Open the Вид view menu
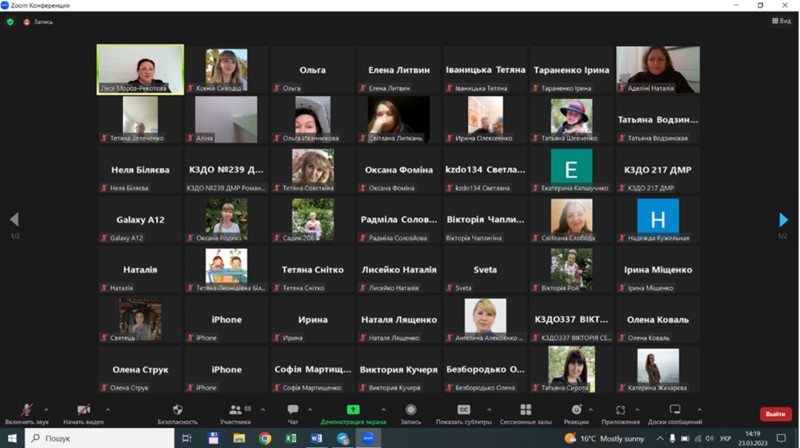This screenshot has width=800, height=448. (x=781, y=21)
